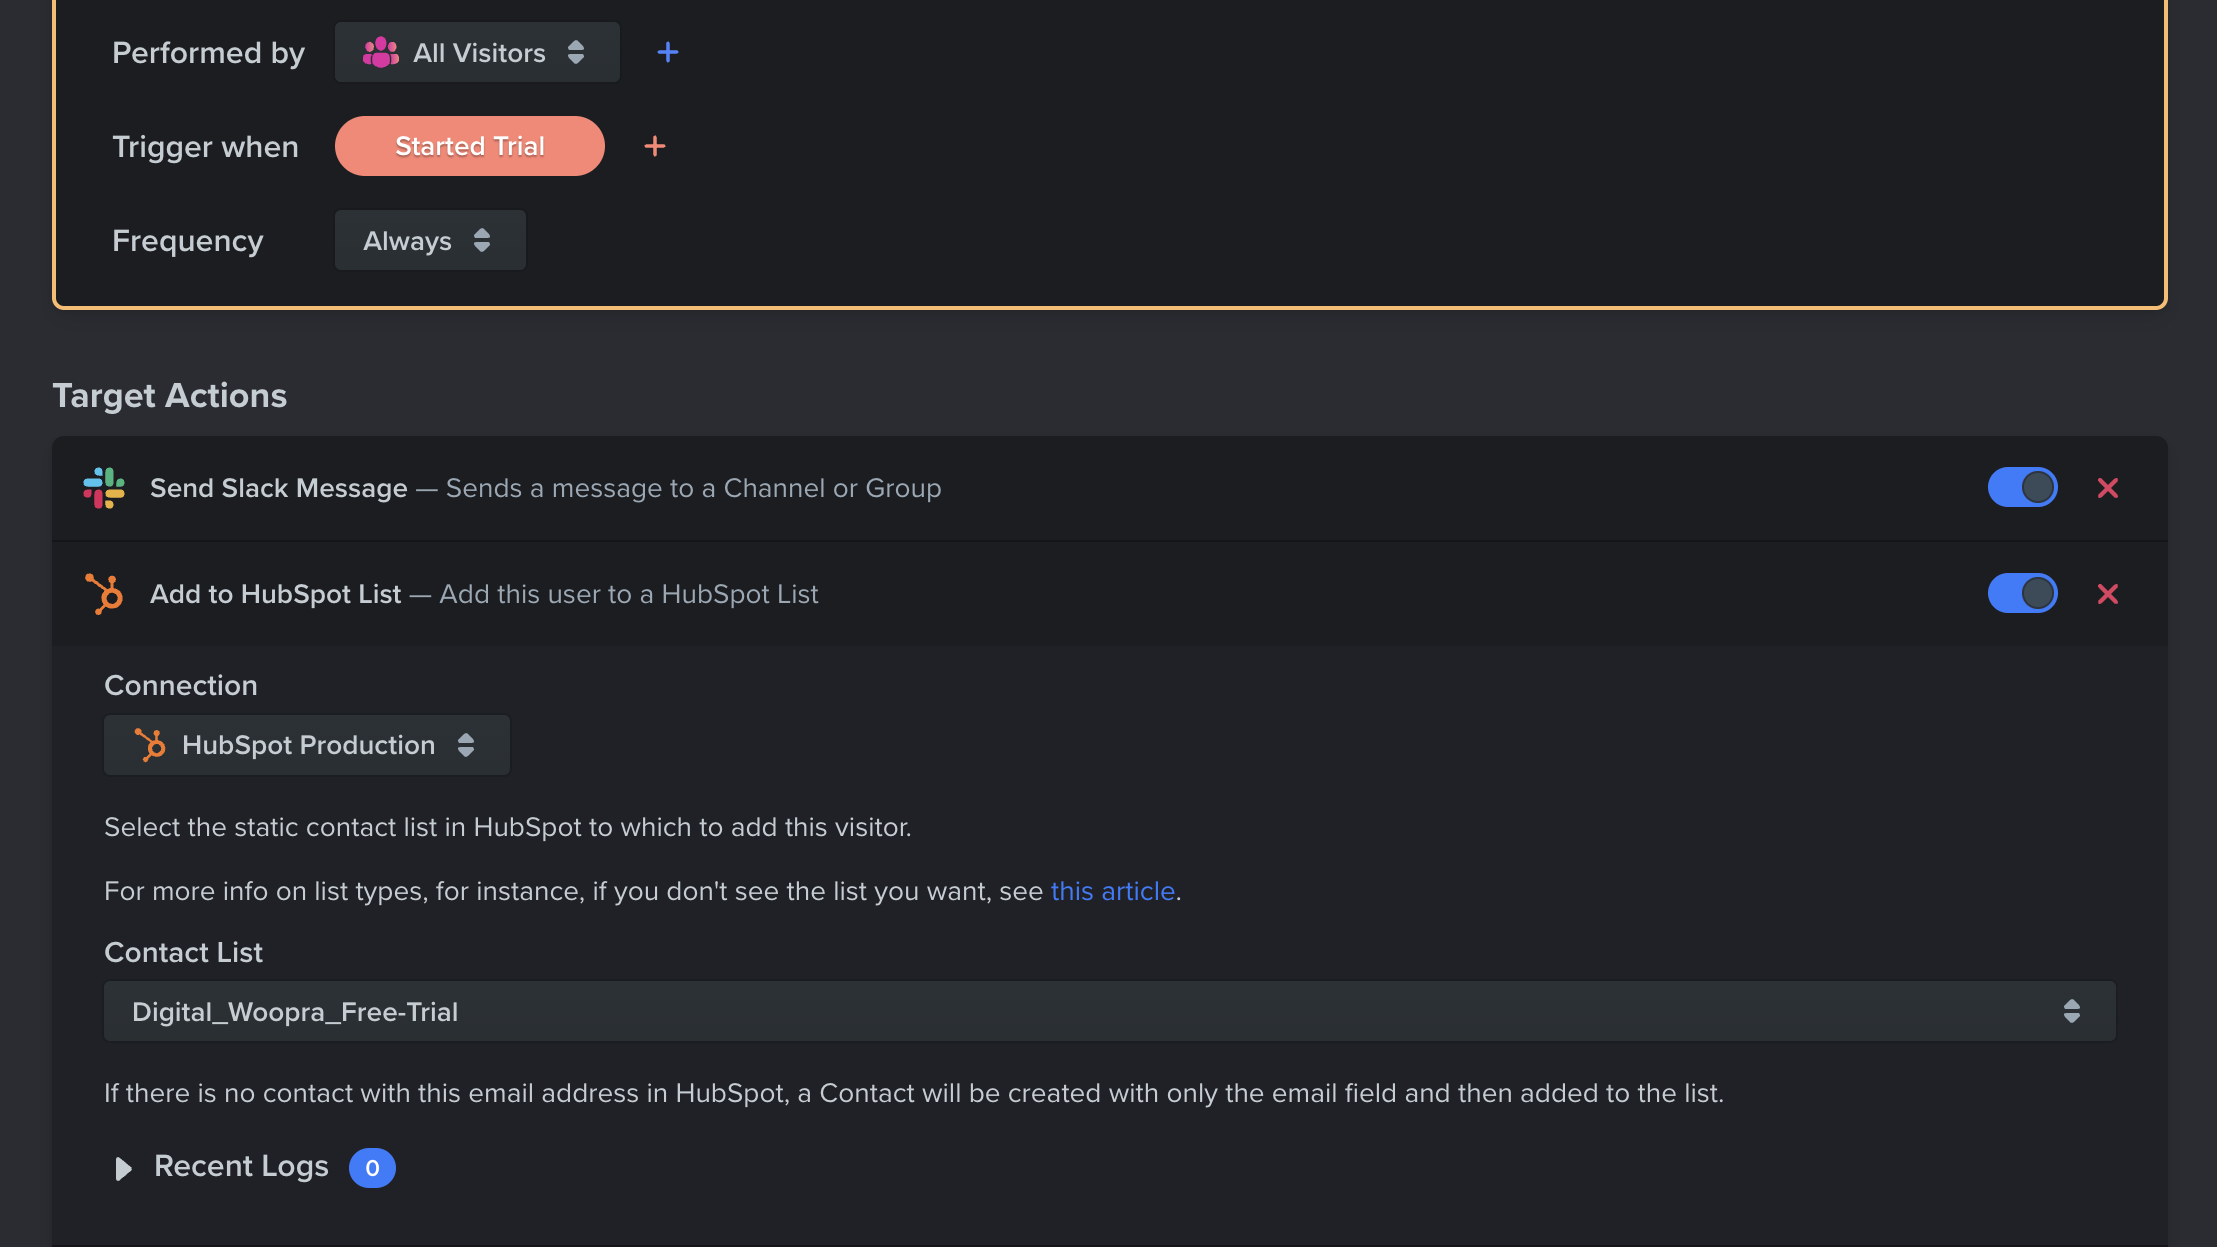Open the HubSpot Production connection dropdown
This screenshot has height=1247, width=2217.
[x=307, y=745]
